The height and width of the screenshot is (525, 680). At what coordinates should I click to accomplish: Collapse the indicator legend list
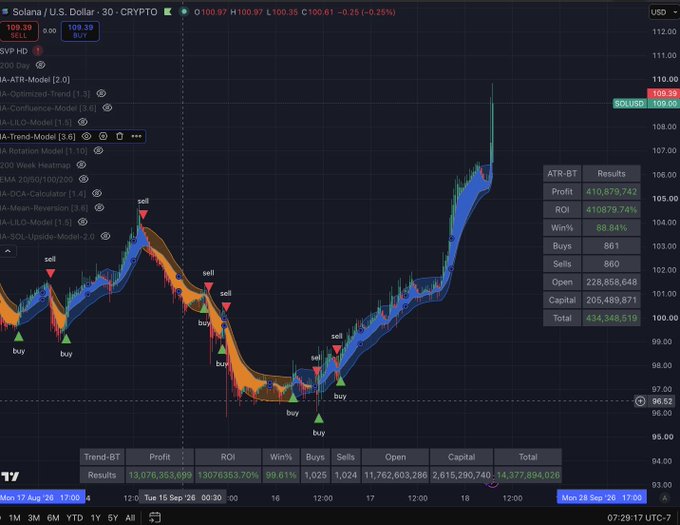[x=8, y=251]
